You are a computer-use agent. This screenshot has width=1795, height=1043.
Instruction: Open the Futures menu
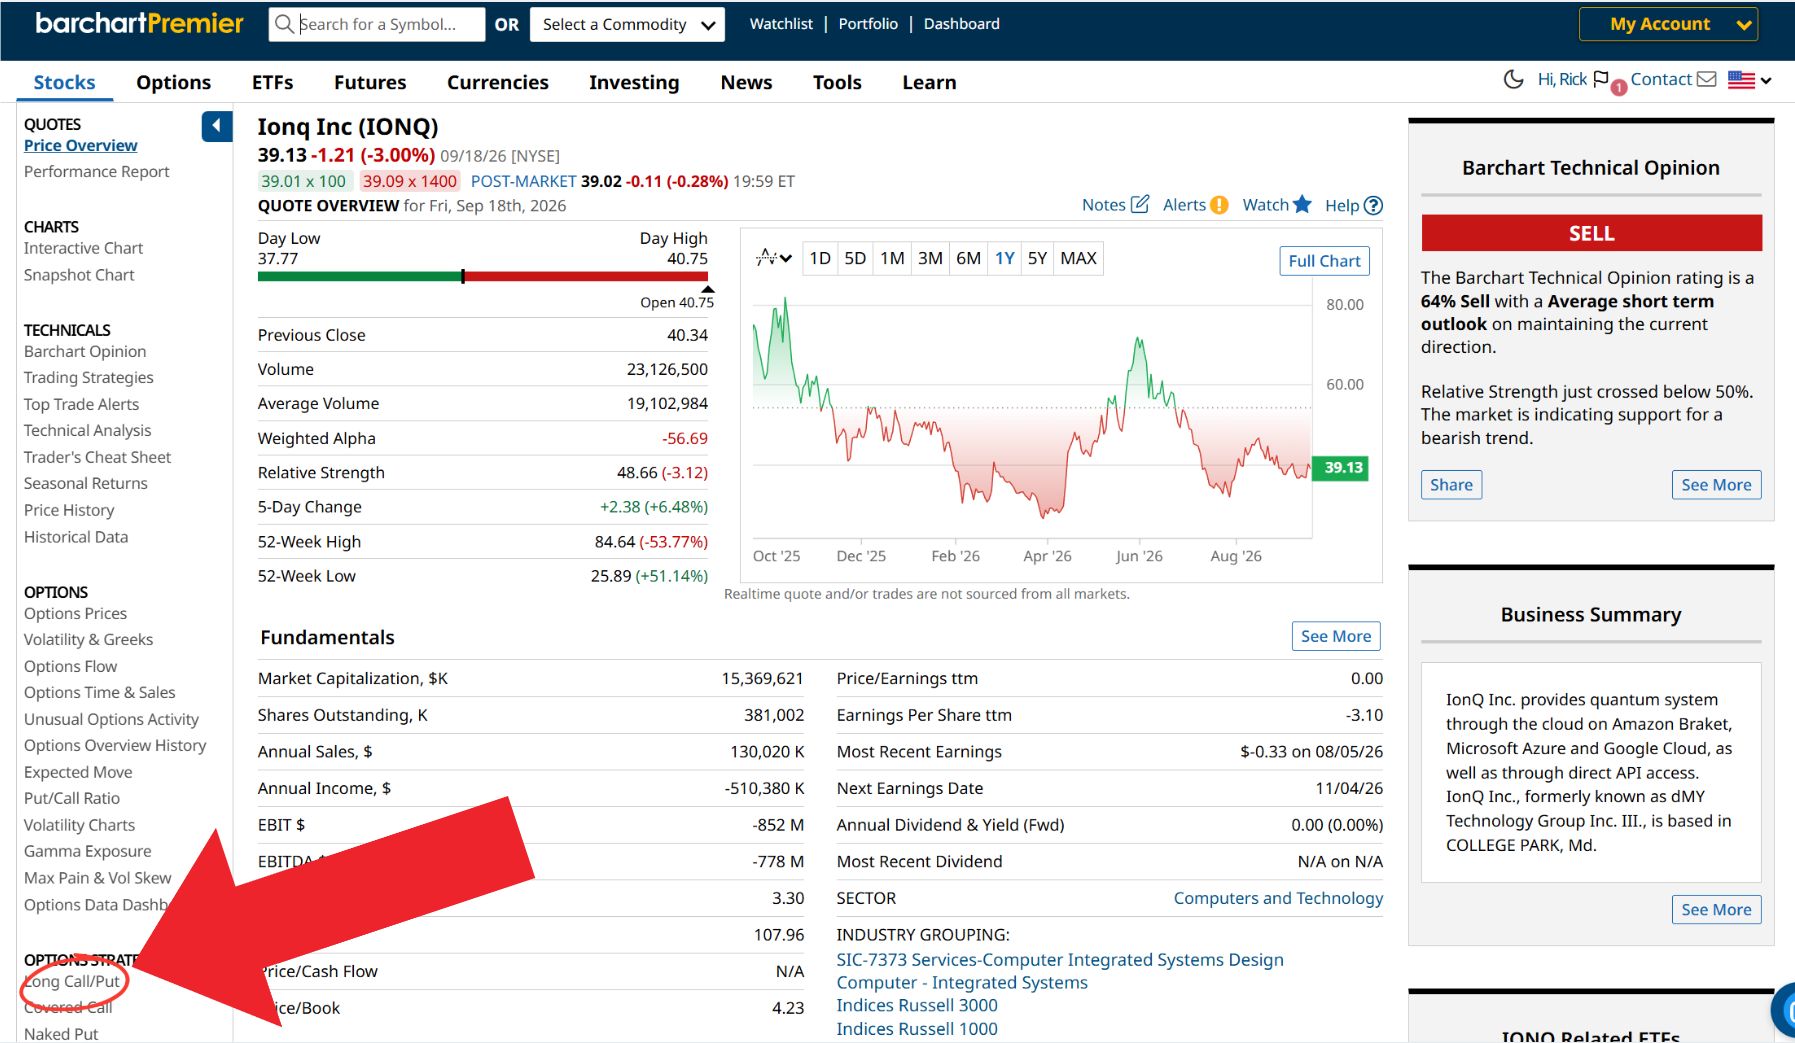coord(370,82)
